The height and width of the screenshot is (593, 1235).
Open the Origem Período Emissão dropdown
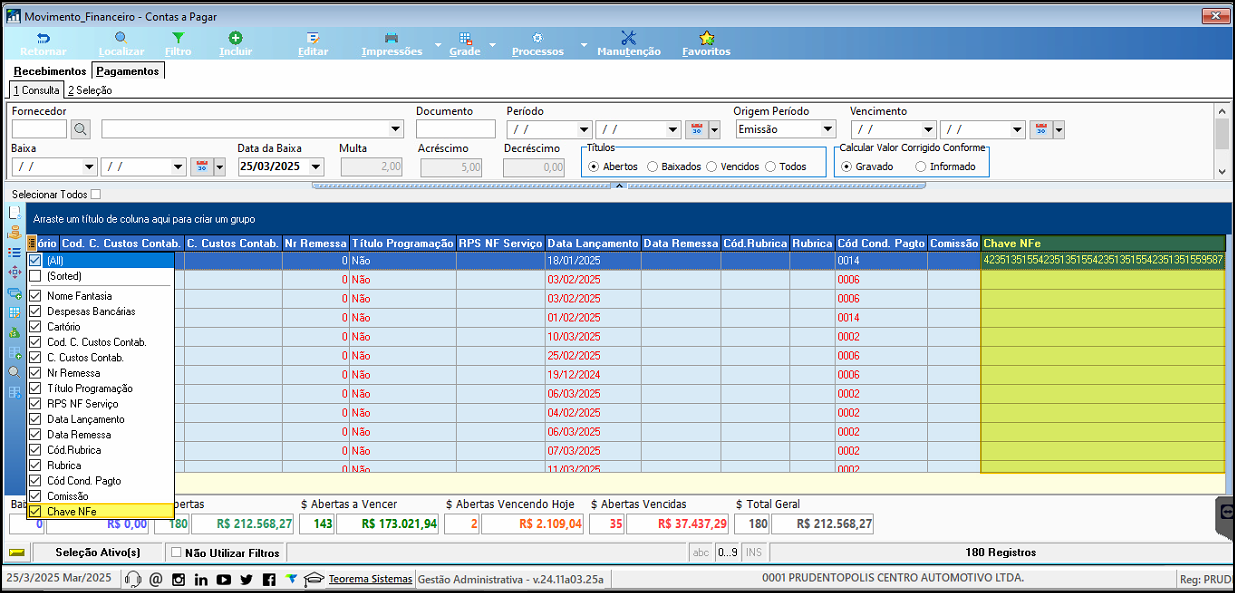827,129
